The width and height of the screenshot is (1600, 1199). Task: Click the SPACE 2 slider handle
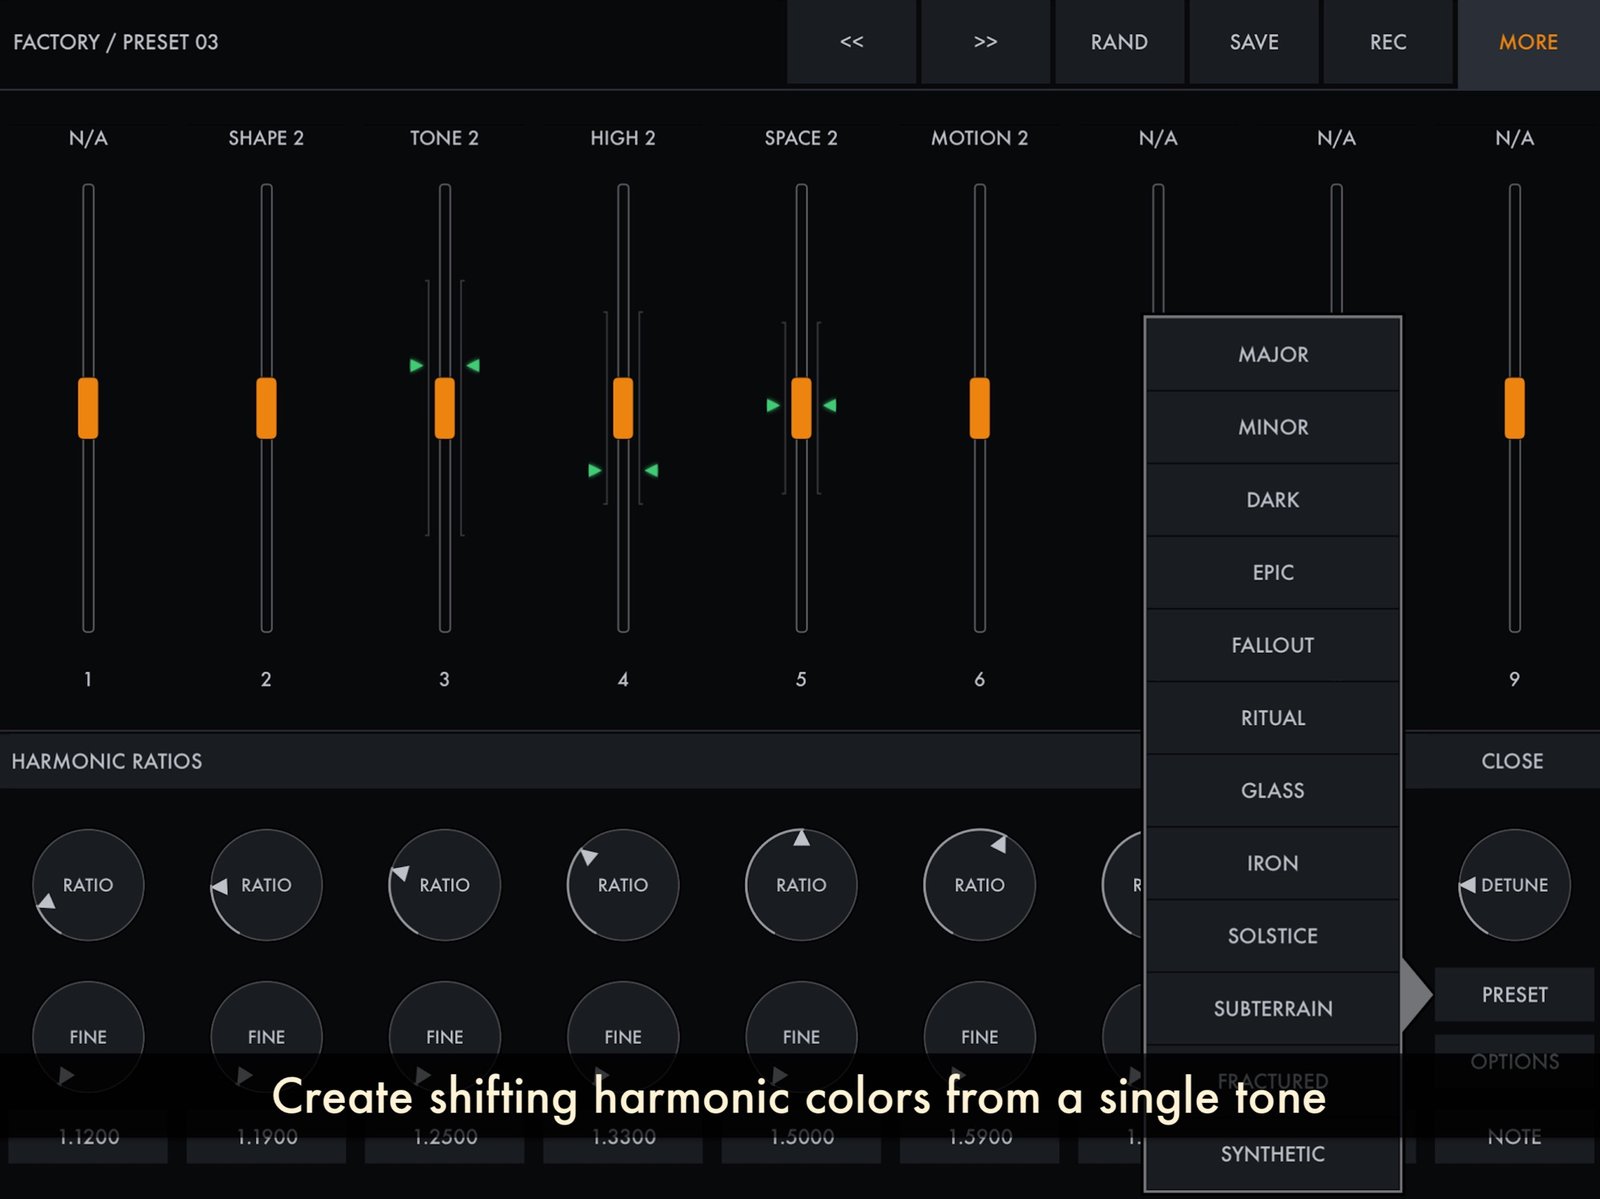(801, 408)
